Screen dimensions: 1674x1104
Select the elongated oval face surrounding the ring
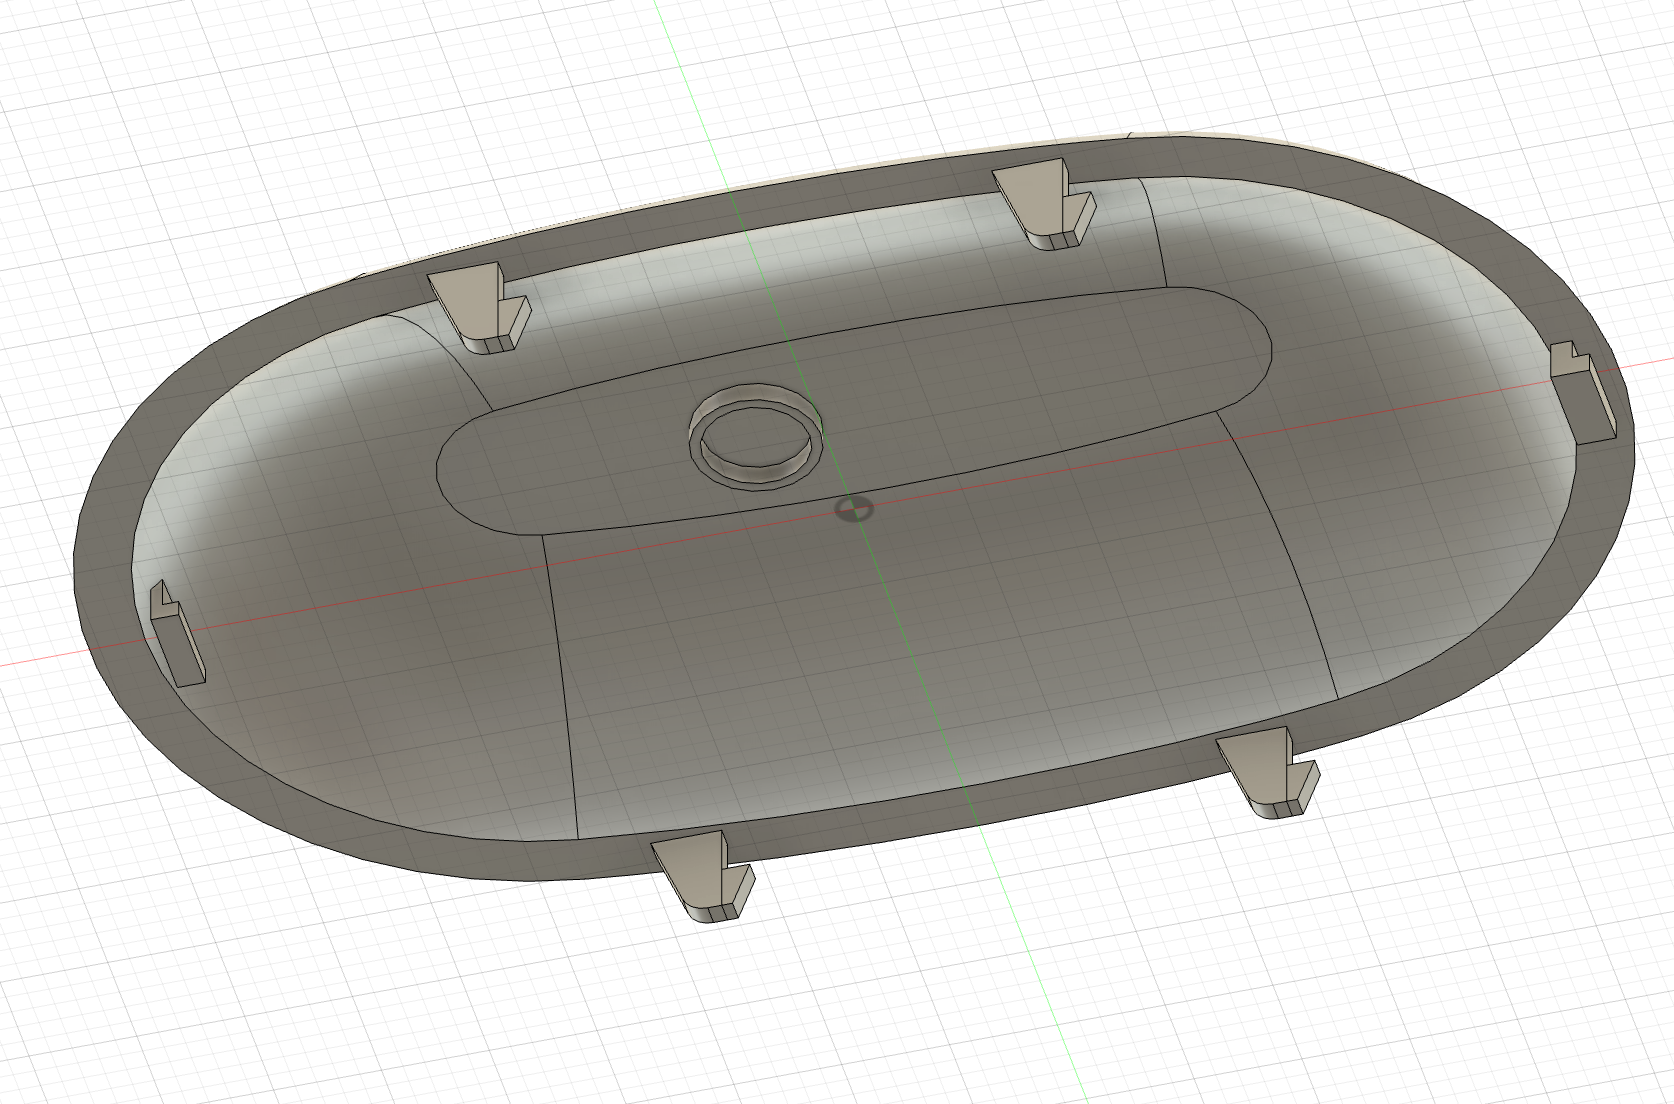855,410
